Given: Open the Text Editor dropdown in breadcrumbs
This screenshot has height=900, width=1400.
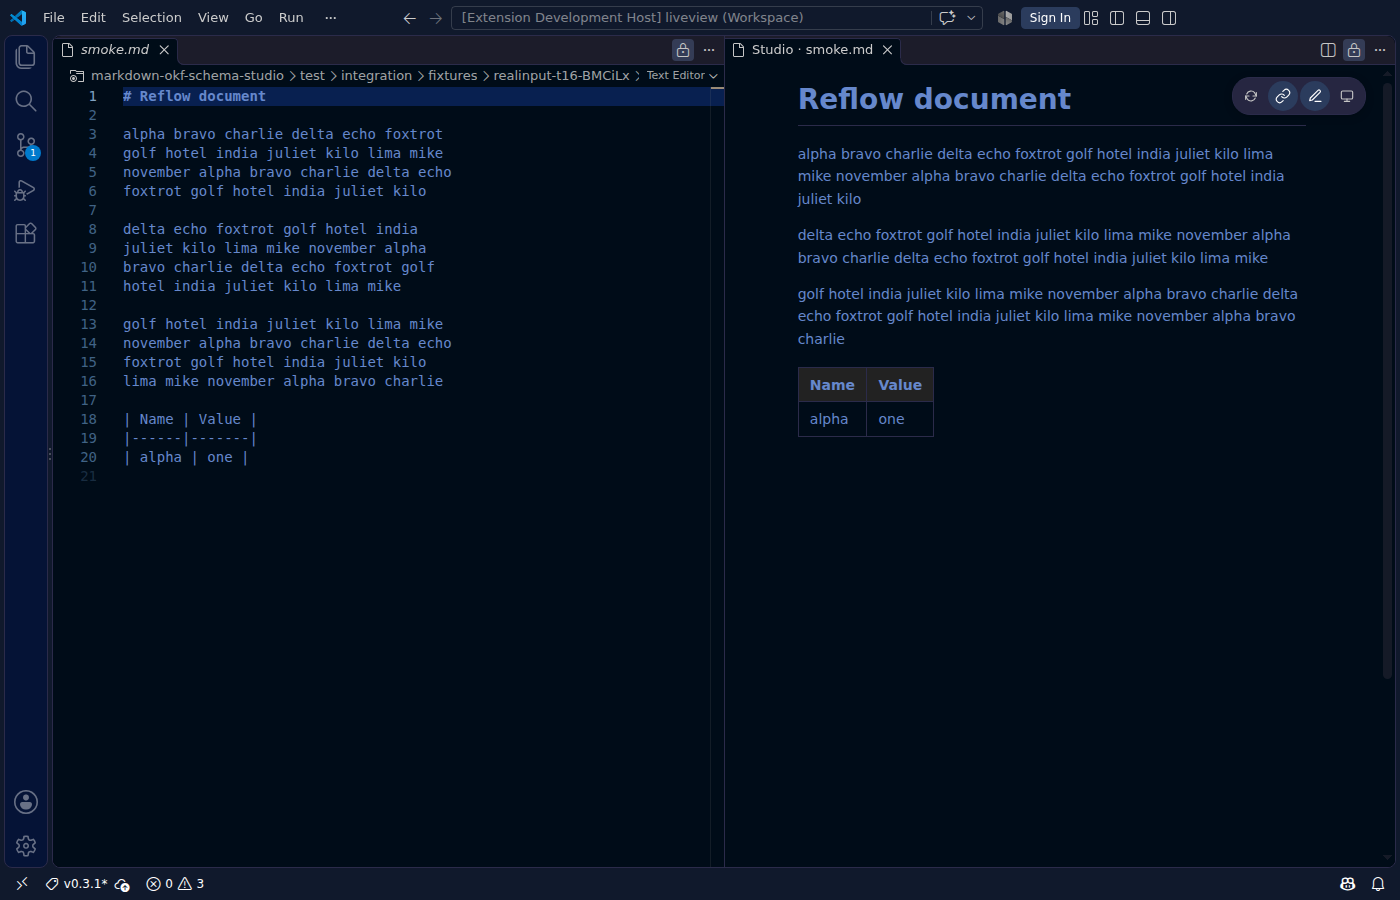Looking at the screenshot, I should pos(682,76).
